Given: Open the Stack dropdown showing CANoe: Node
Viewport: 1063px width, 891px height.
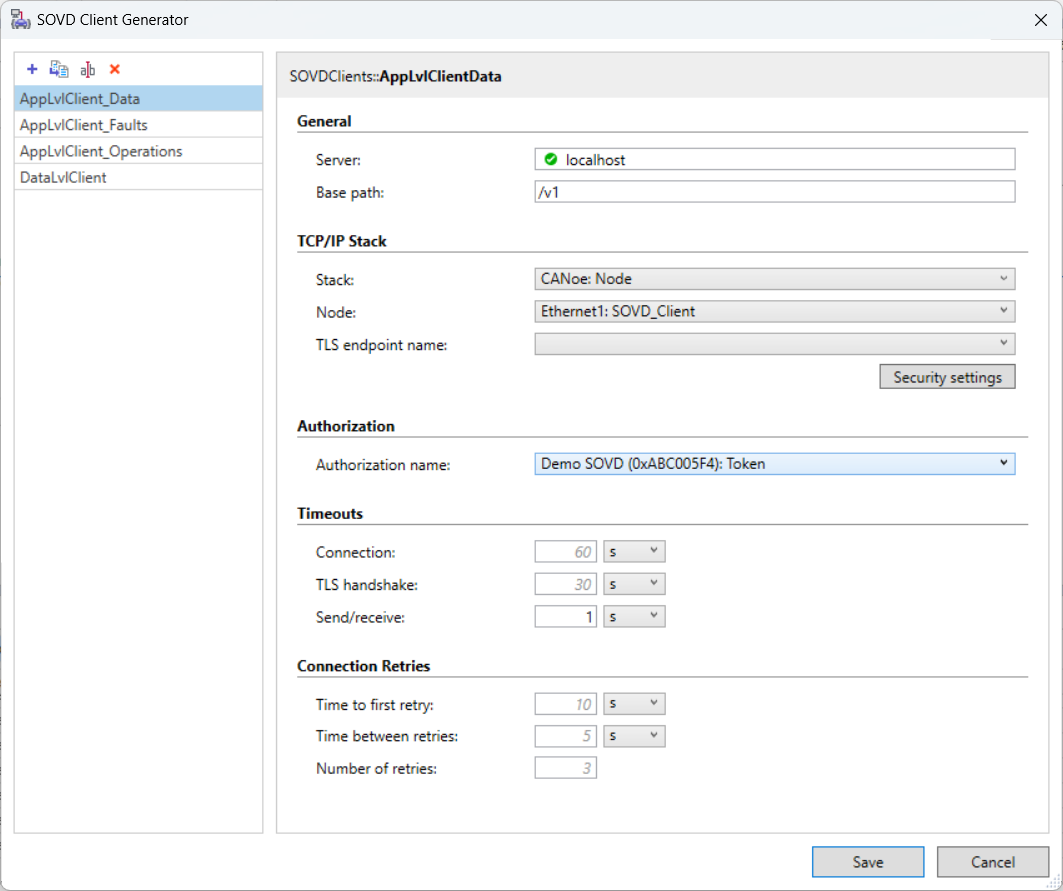Looking at the screenshot, I should (x=775, y=279).
